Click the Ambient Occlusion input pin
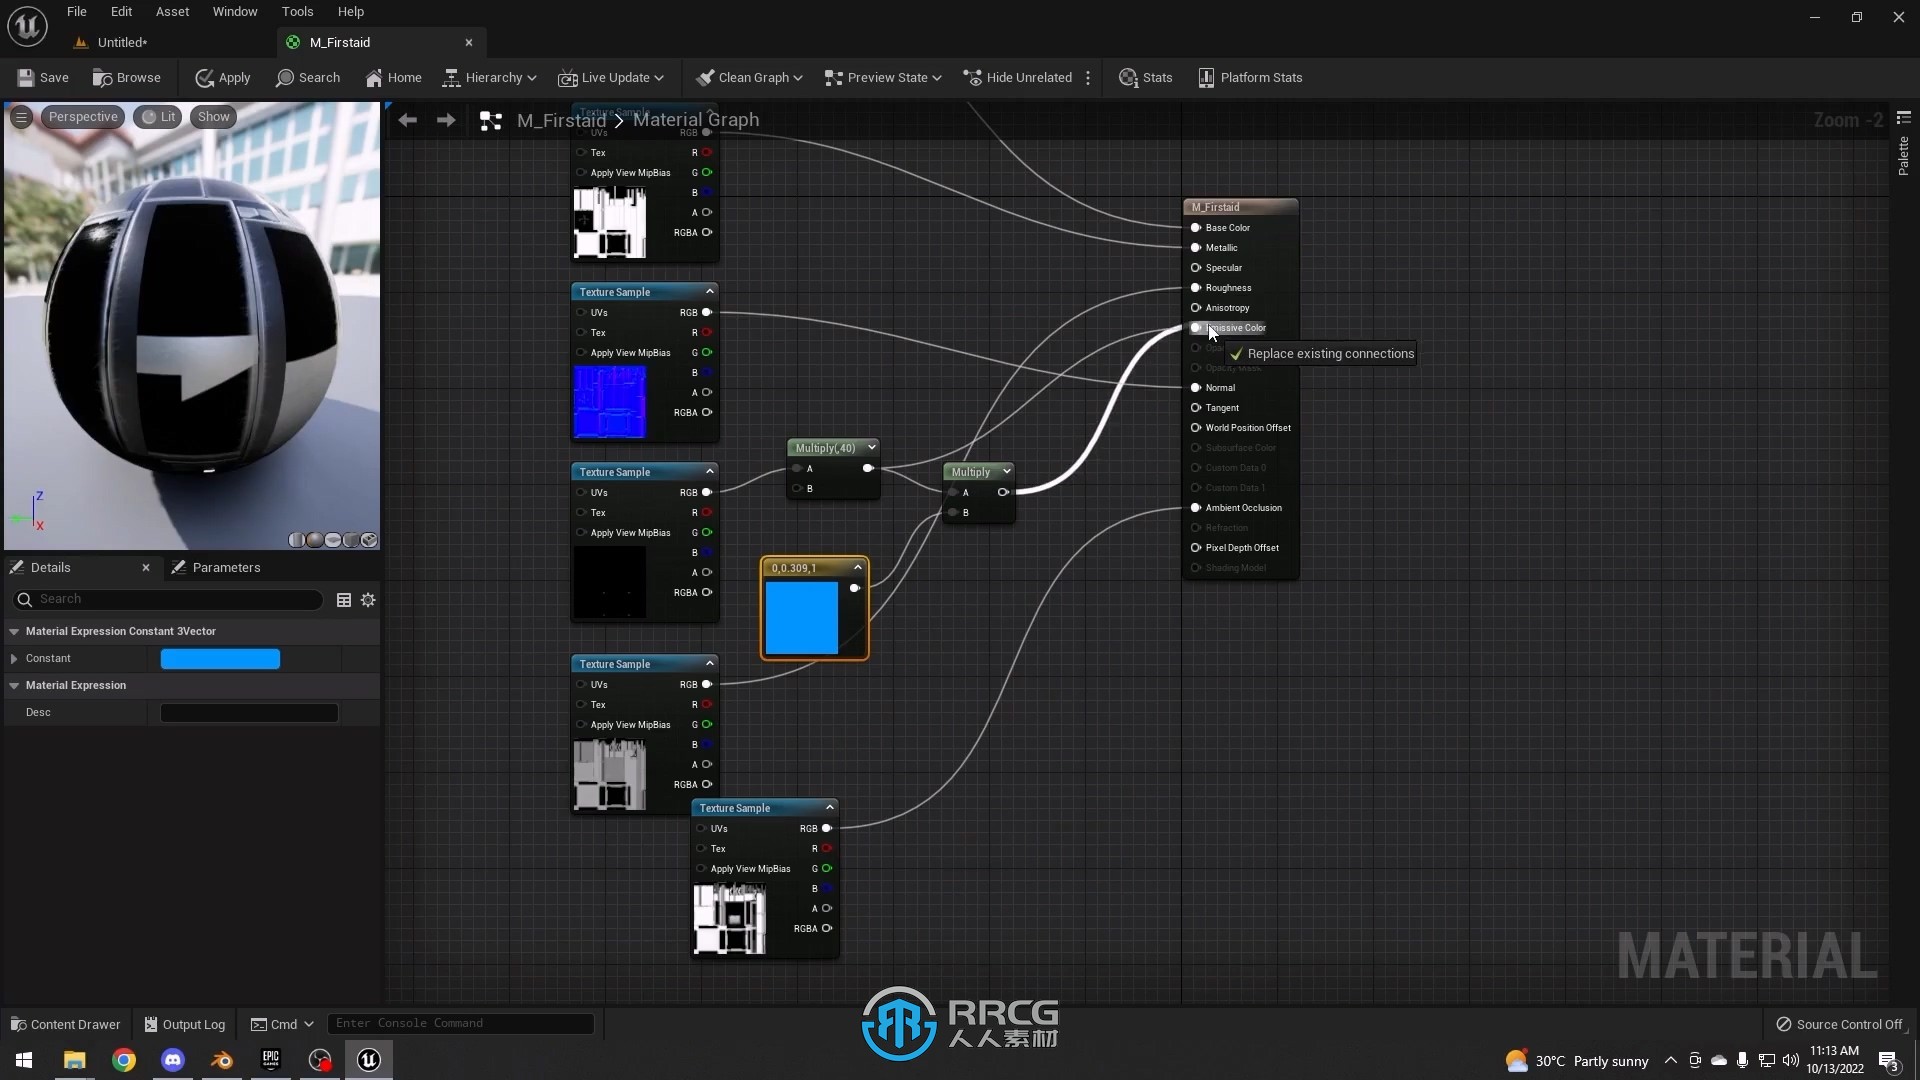The width and height of the screenshot is (1920, 1080). pyautogui.click(x=1195, y=508)
